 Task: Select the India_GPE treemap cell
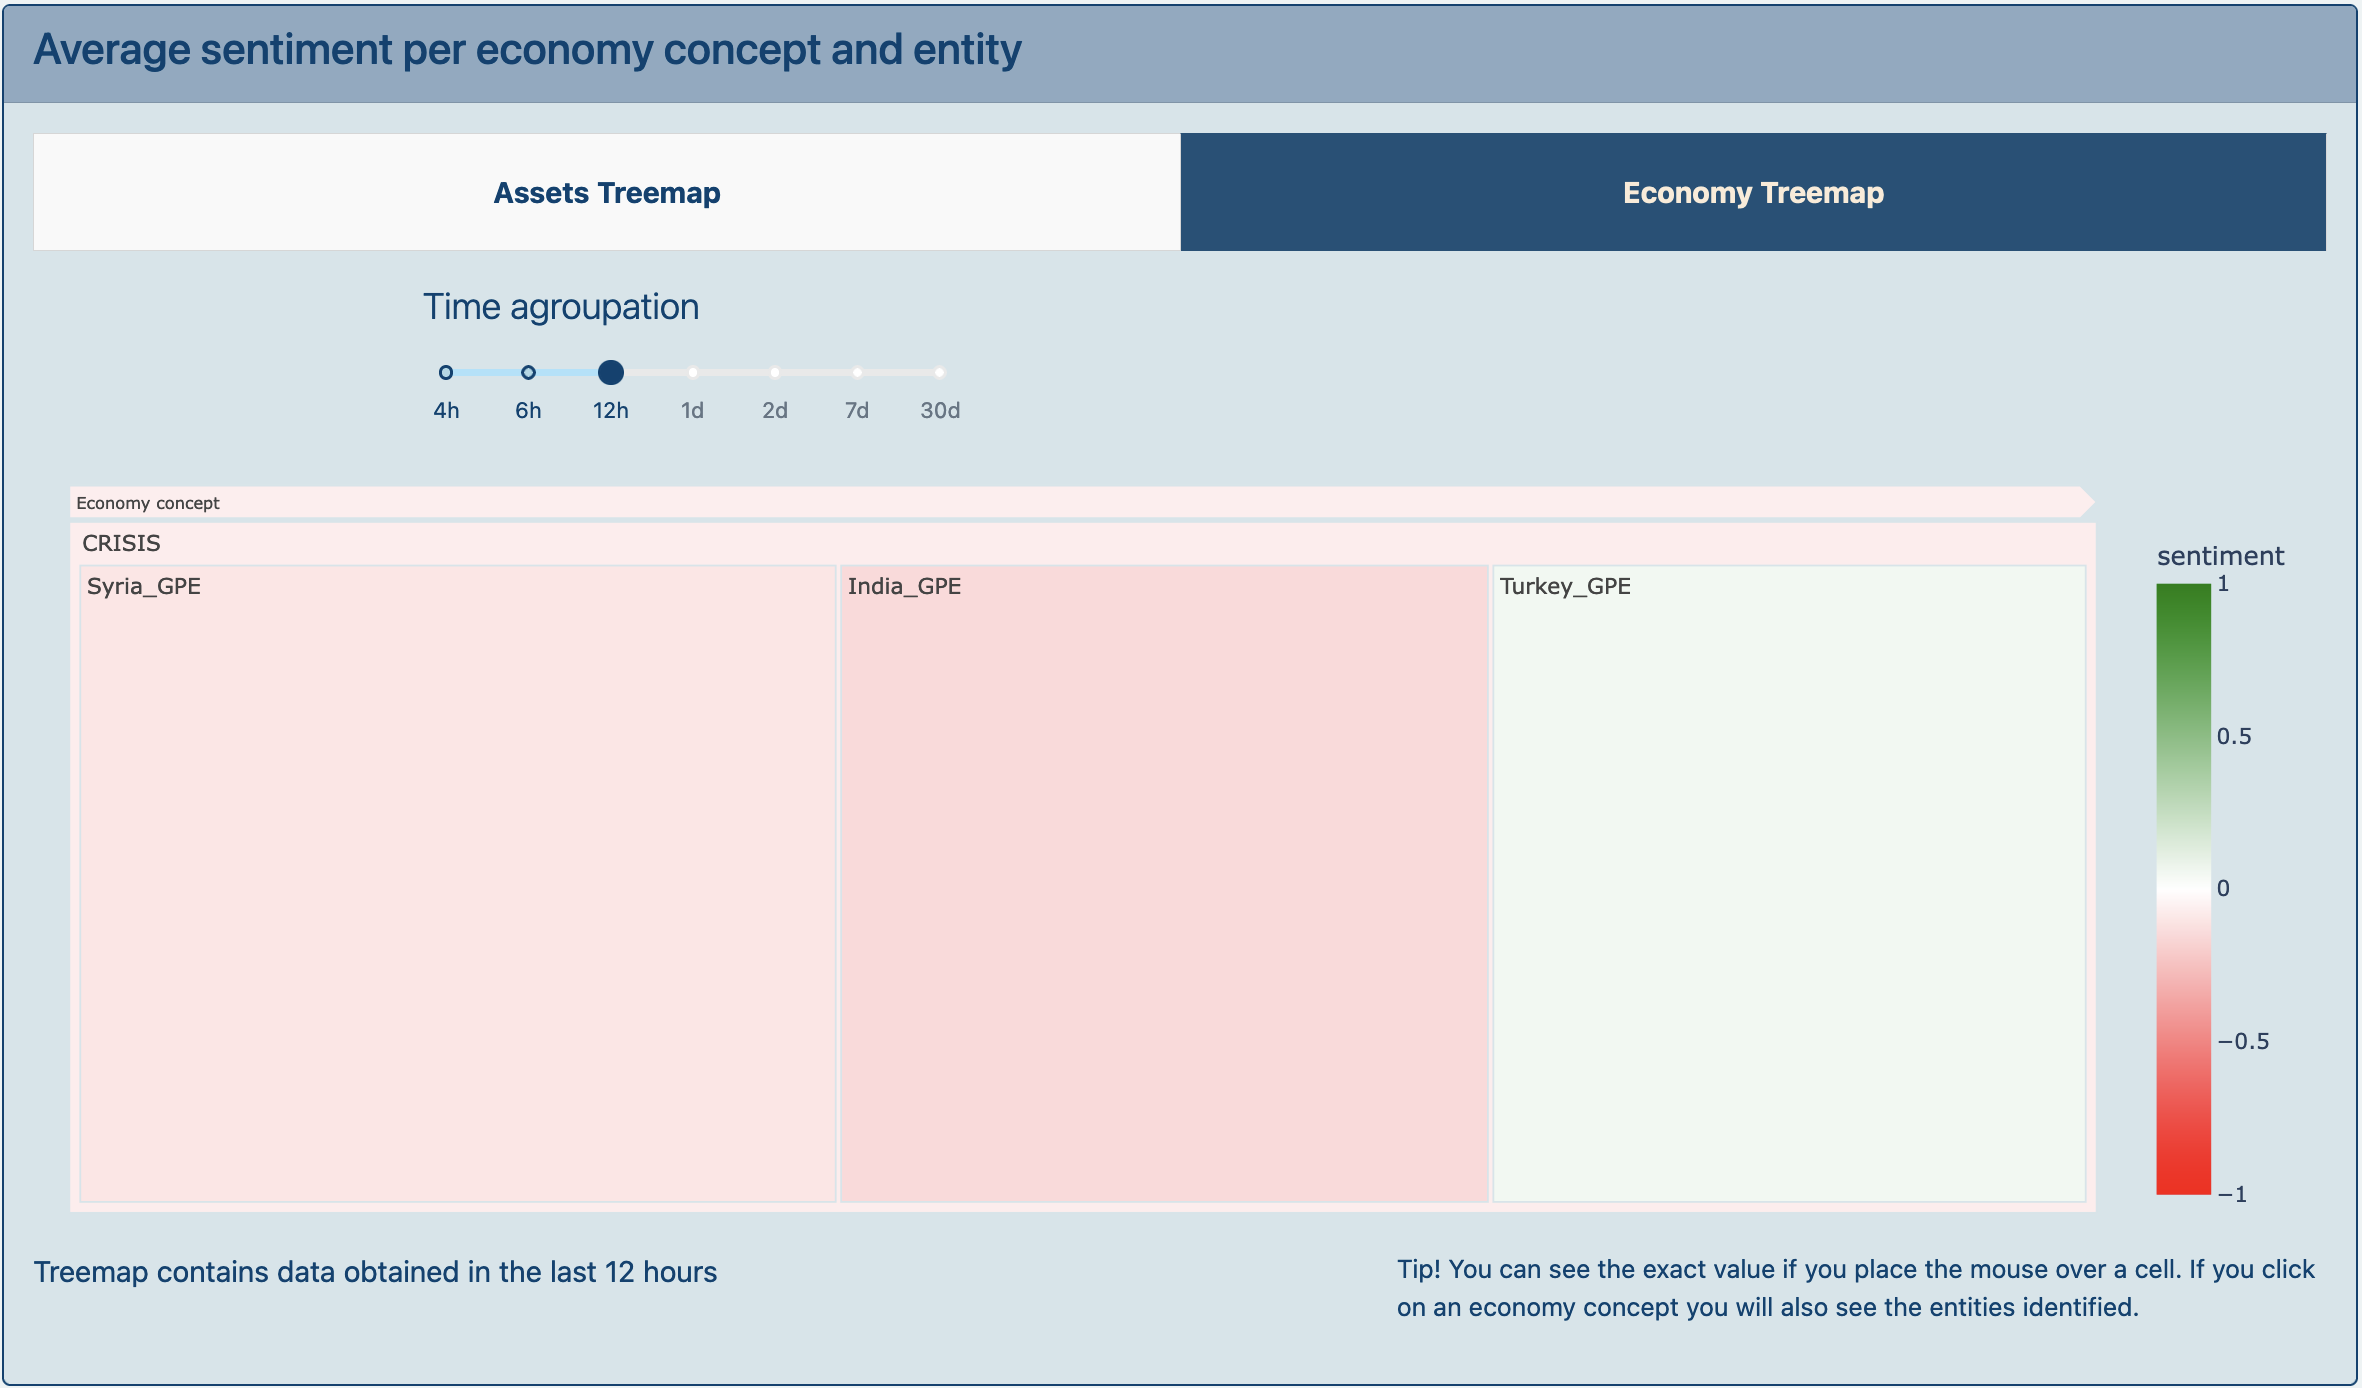[x=1164, y=884]
